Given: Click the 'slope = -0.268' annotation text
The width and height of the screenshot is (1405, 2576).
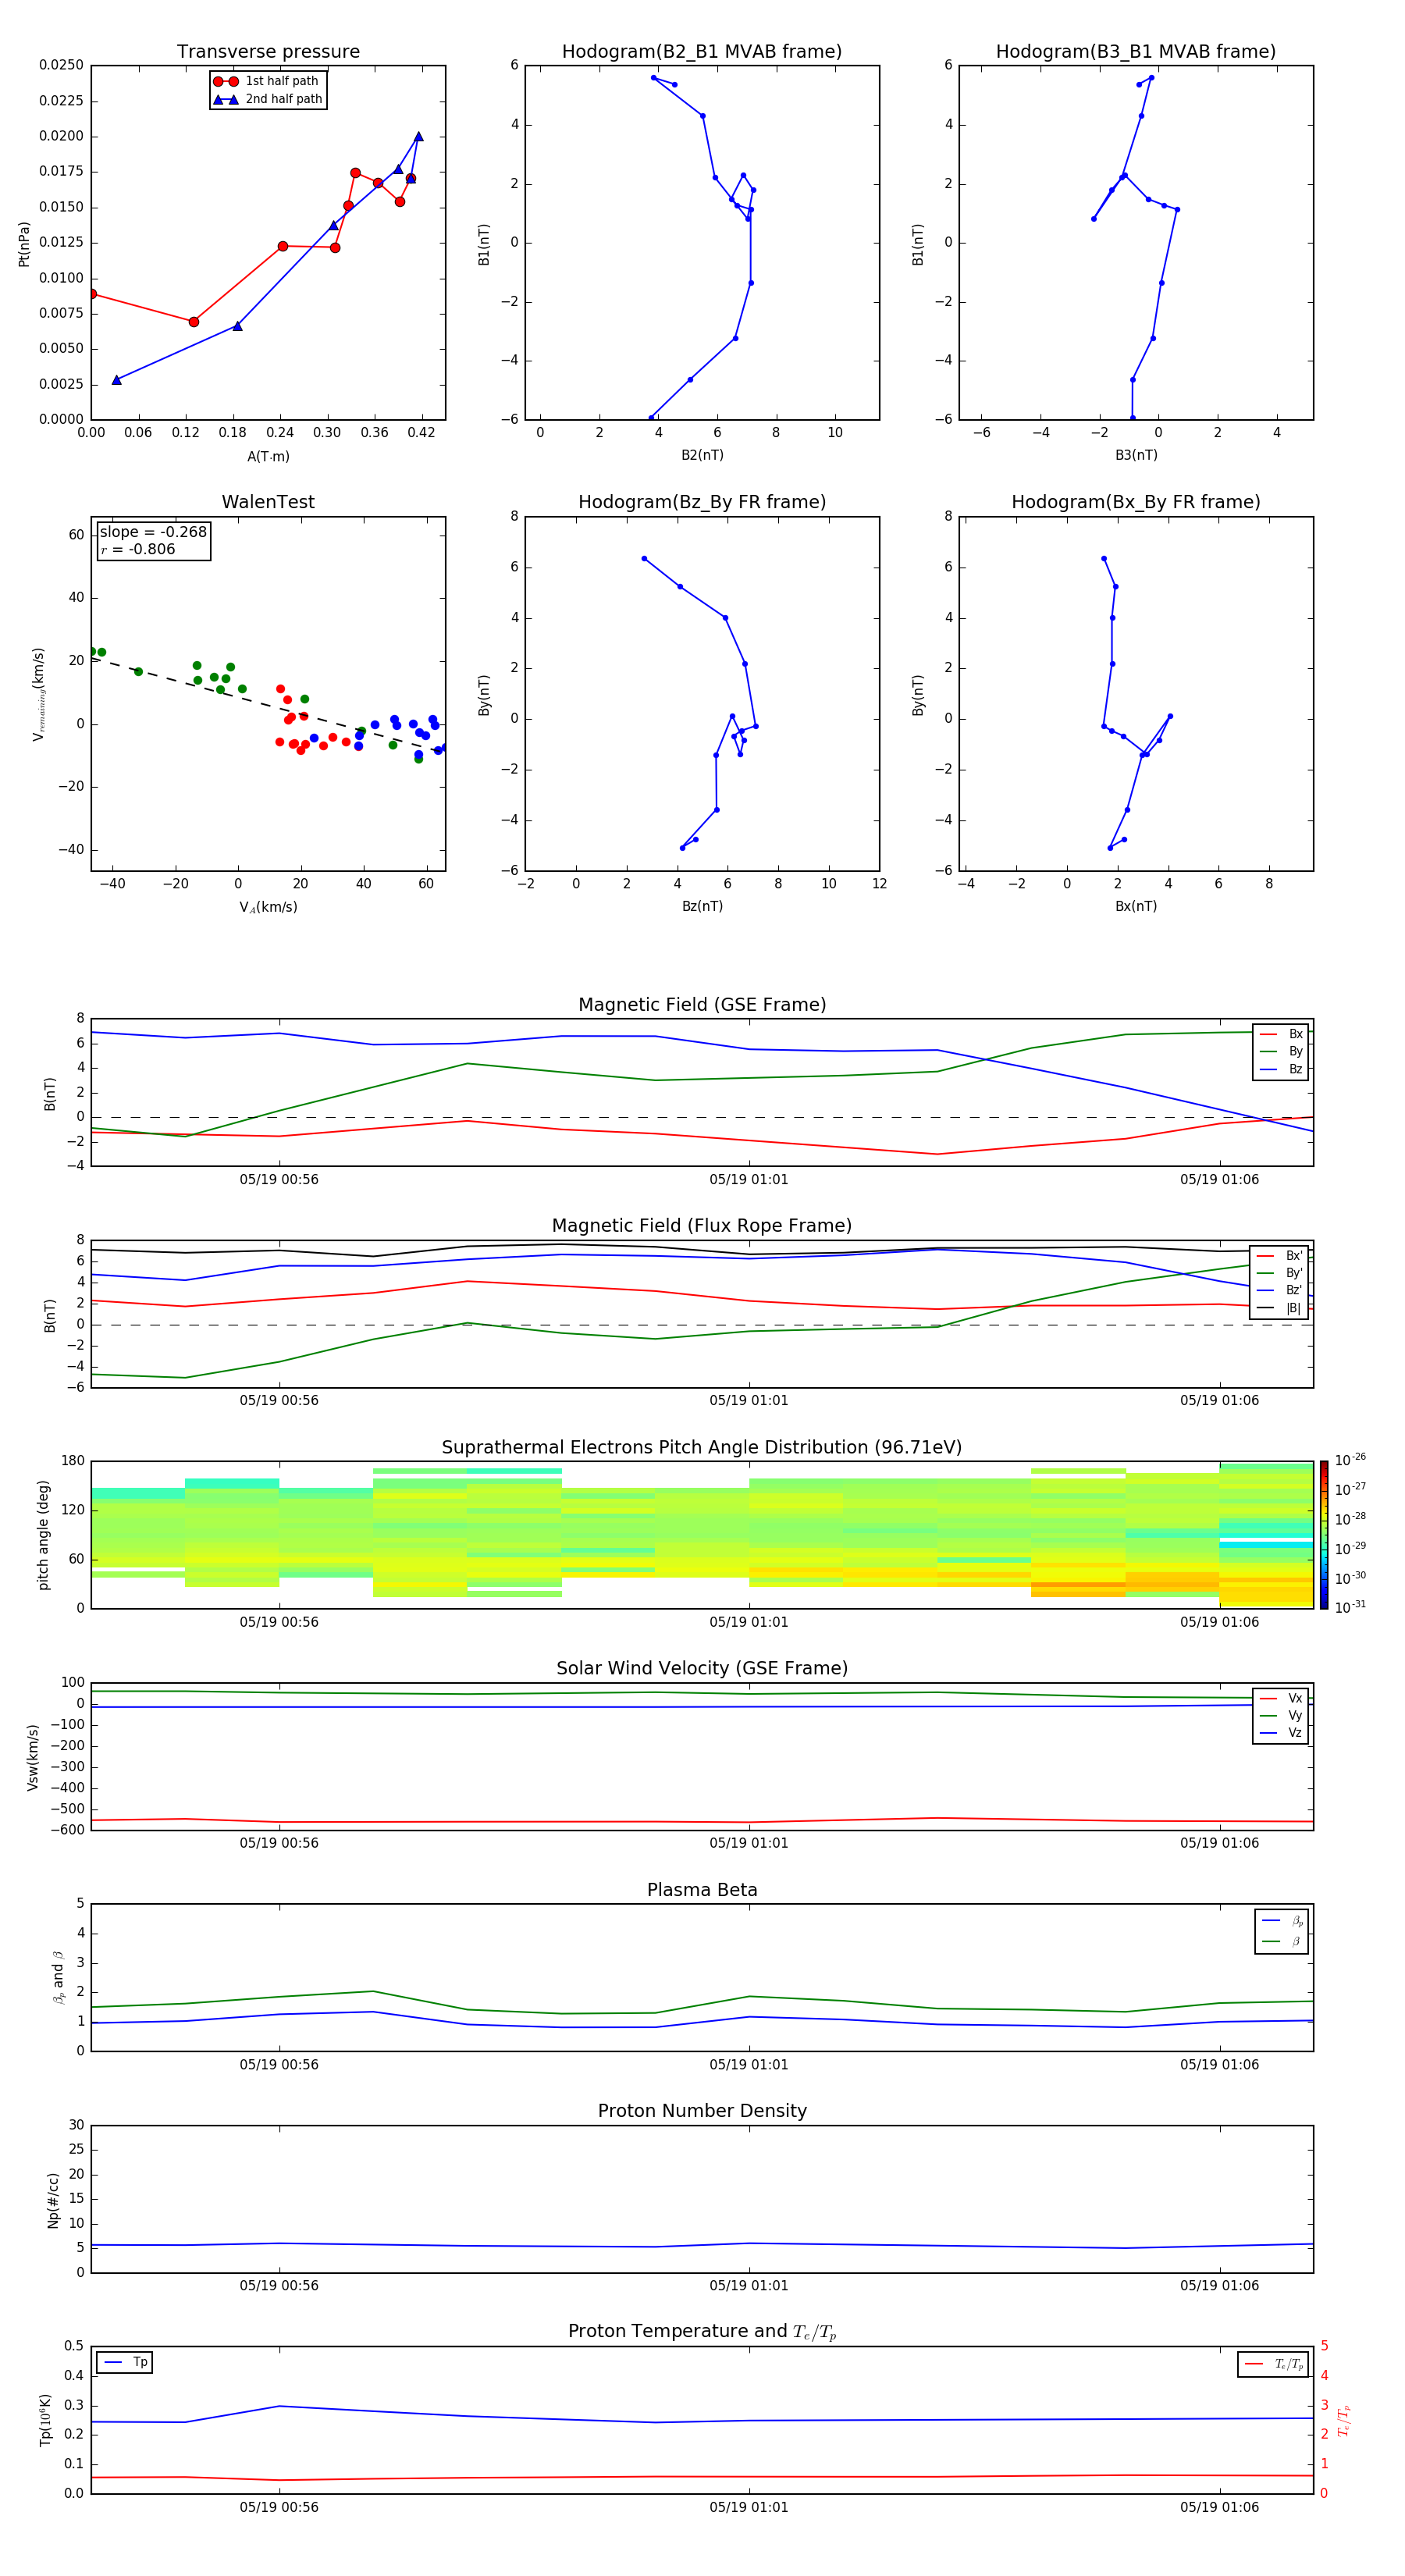Looking at the screenshot, I should point(153,532).
